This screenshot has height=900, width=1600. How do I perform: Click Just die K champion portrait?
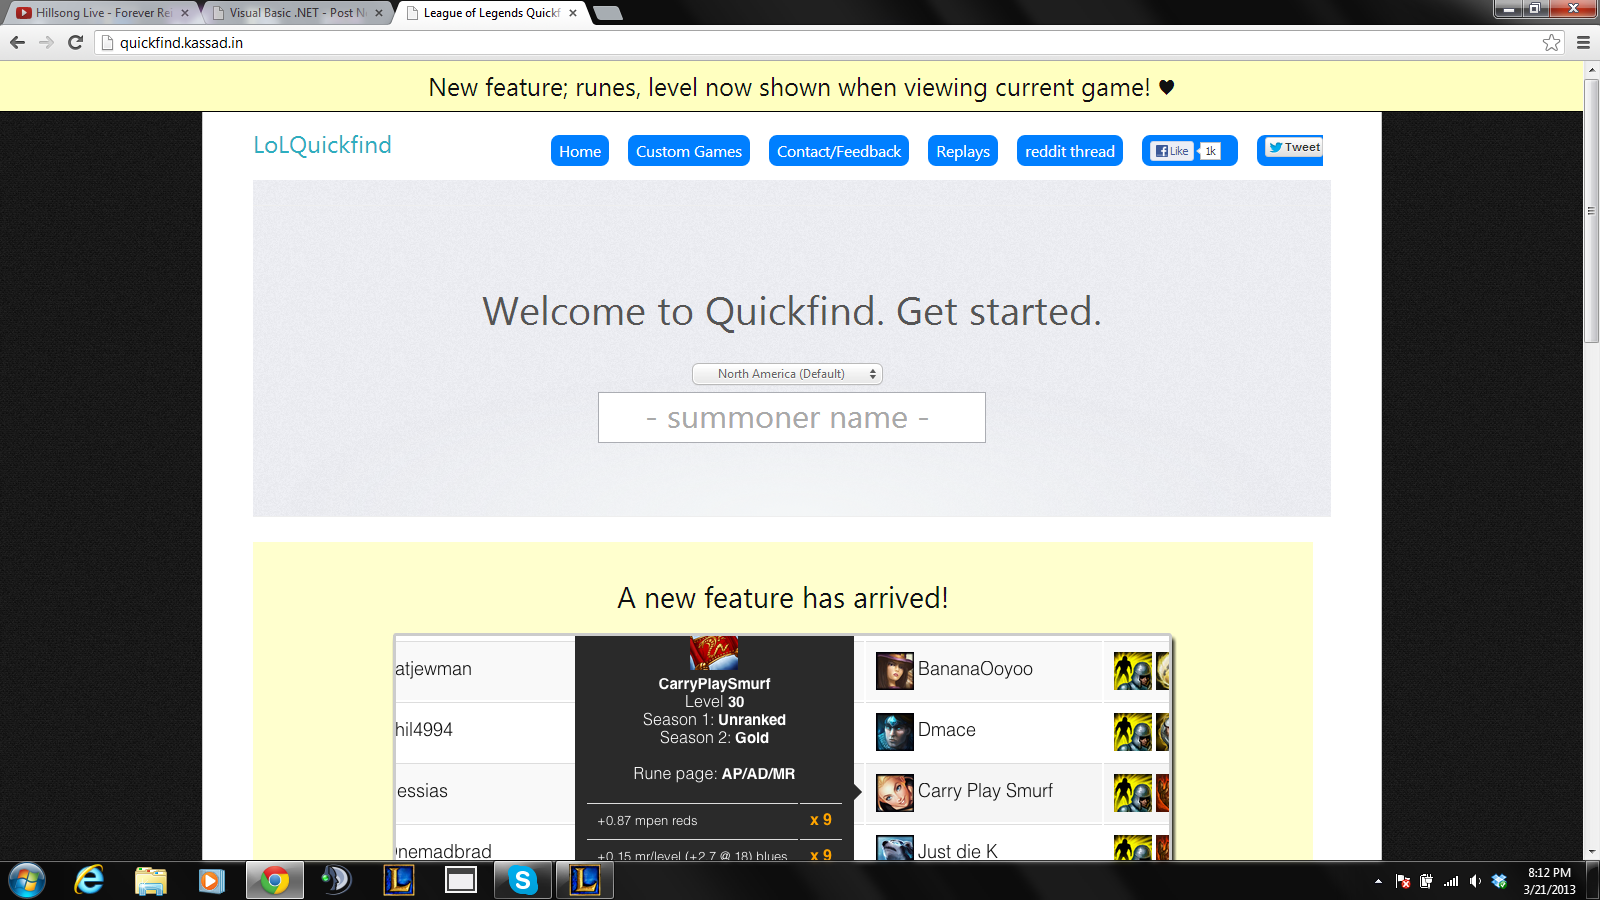[895, 848]
